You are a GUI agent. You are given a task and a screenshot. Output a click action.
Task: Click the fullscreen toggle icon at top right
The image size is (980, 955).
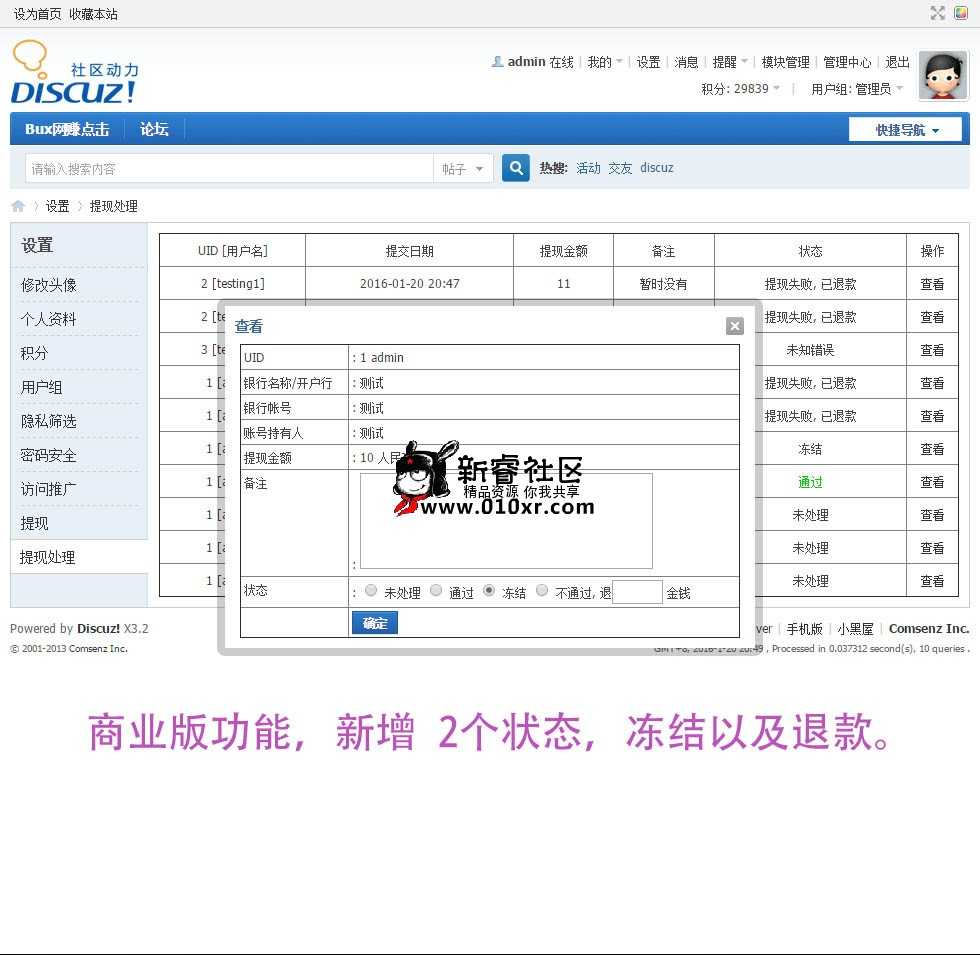[x=937, y=13]
